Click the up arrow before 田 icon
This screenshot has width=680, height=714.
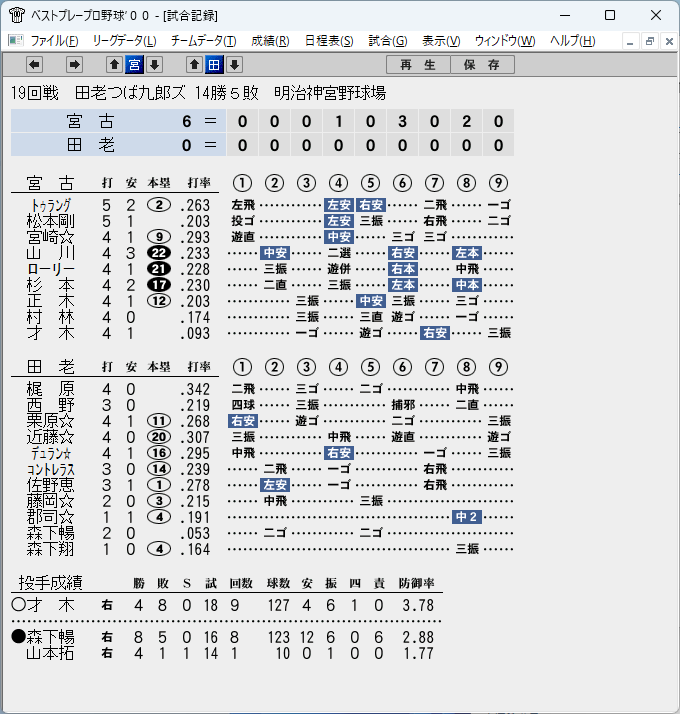click(194, 65)
